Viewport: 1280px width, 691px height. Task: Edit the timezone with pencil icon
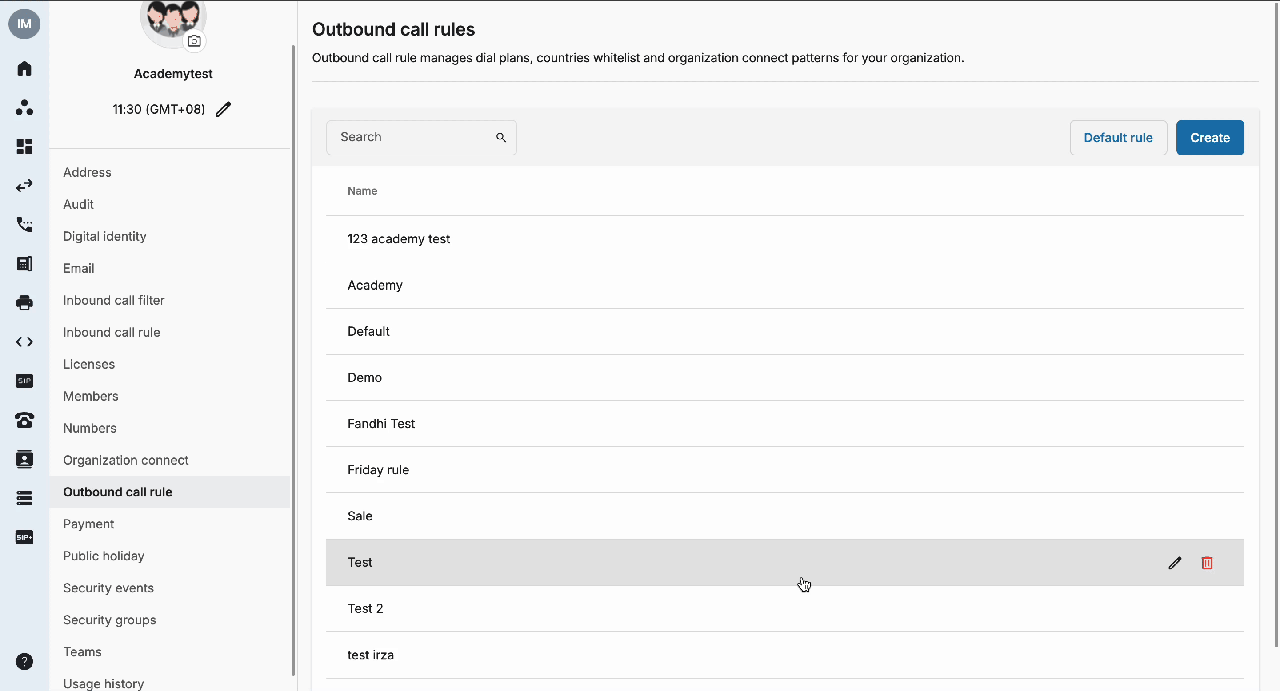click(x=224, y=109)
